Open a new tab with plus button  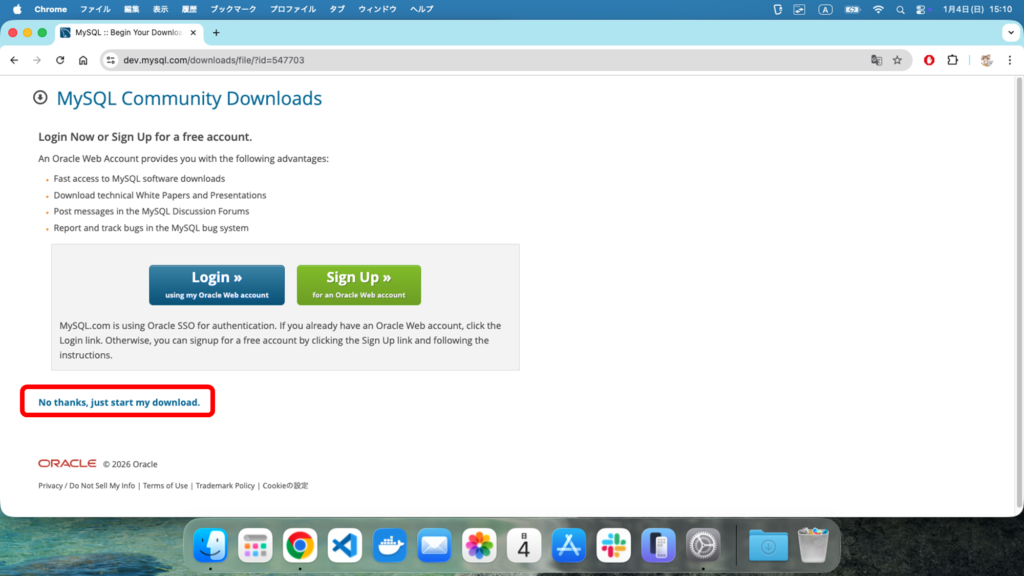pyautogui.click(x=216, y=32)
